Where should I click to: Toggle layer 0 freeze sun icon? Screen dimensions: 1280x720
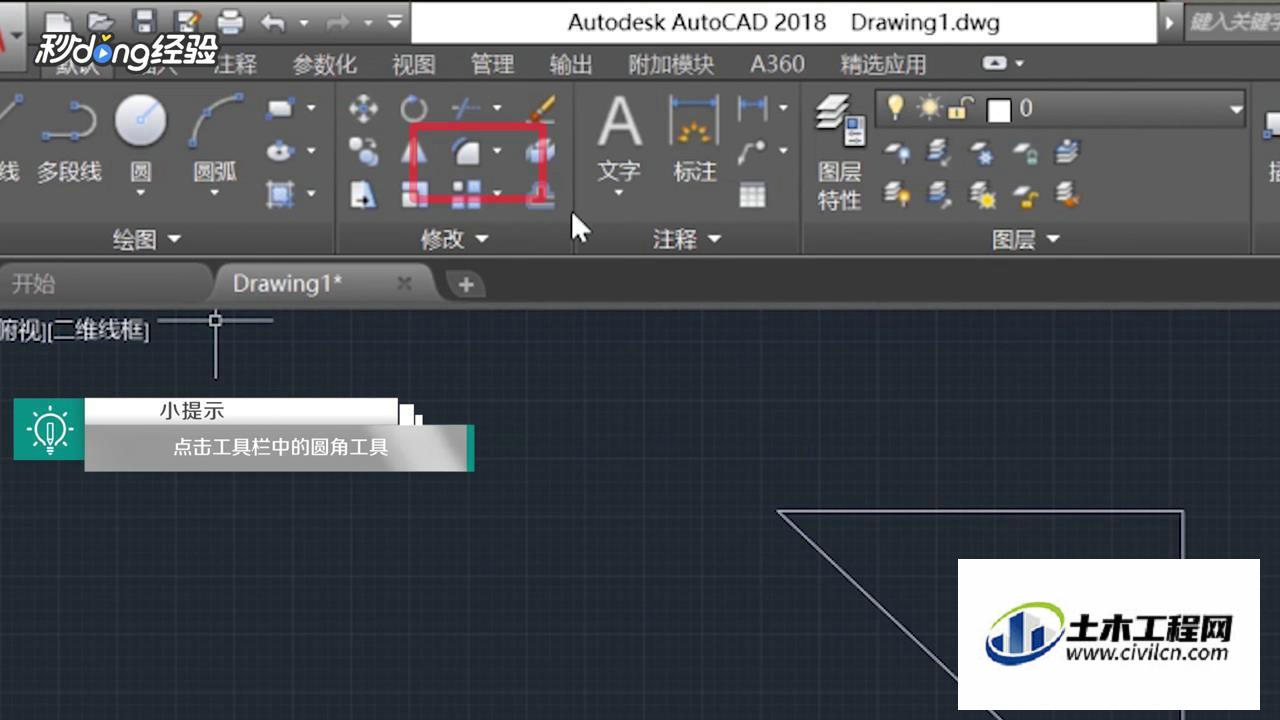pyautogui.click(x=931, y=107)
